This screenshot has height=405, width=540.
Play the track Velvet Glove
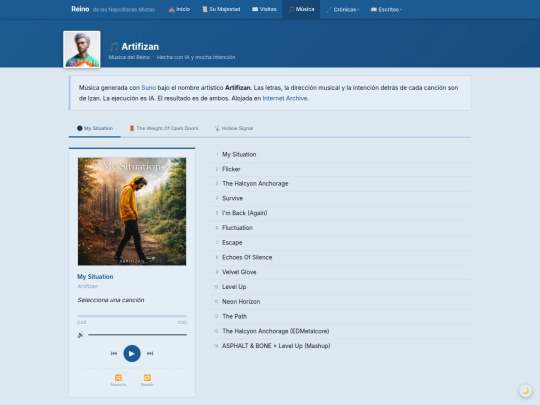click(x=341, y=272)
